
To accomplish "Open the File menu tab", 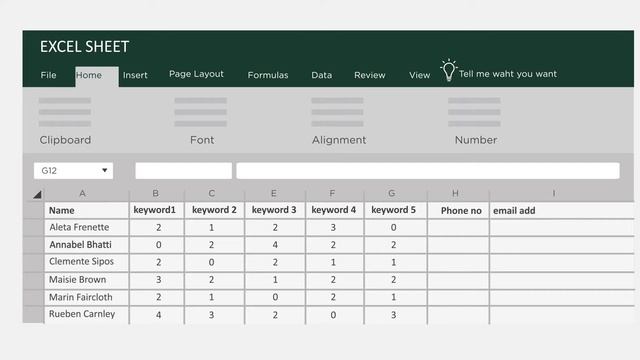I will 48,75.
